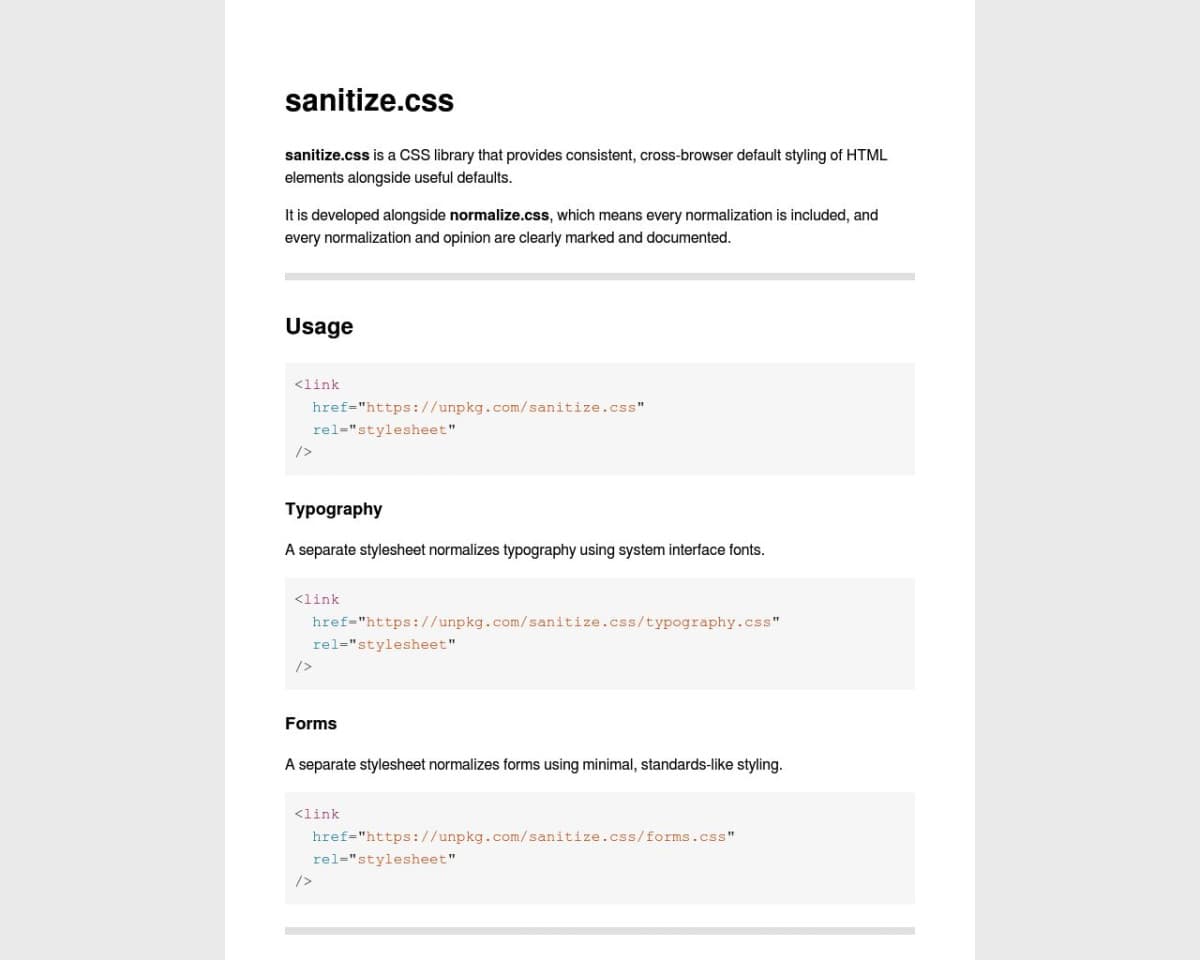This screenshot has width=1200, height=960.
Task: Click the closing "/>" in Usage code block
Action: pos(303,452)
